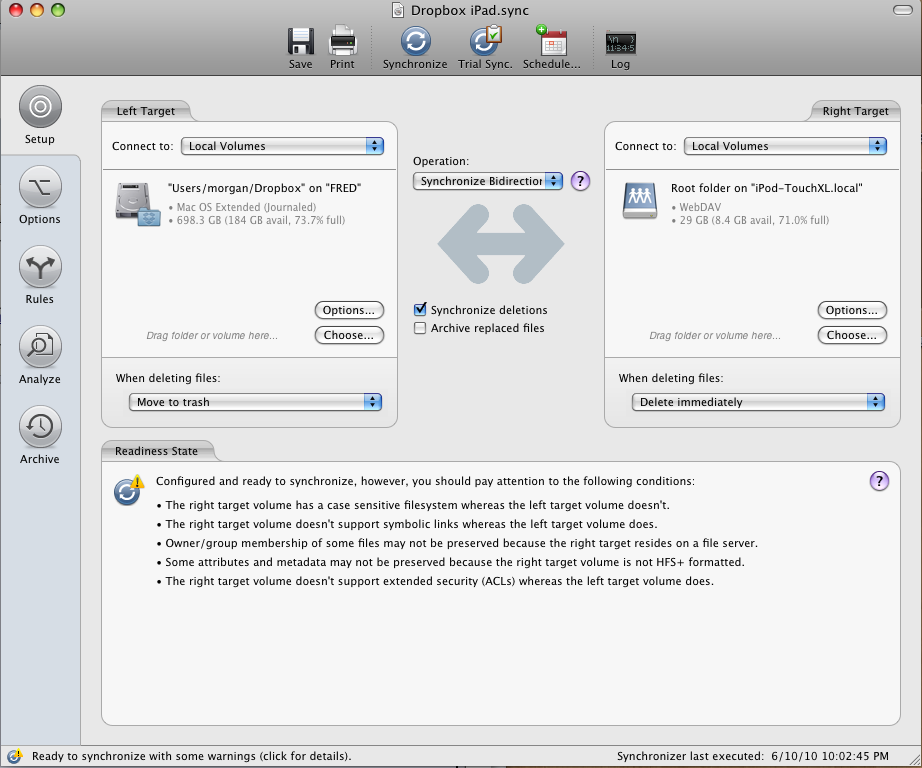Click right target Options... button
The image size is (922, 768).
[x=852, y=310]
